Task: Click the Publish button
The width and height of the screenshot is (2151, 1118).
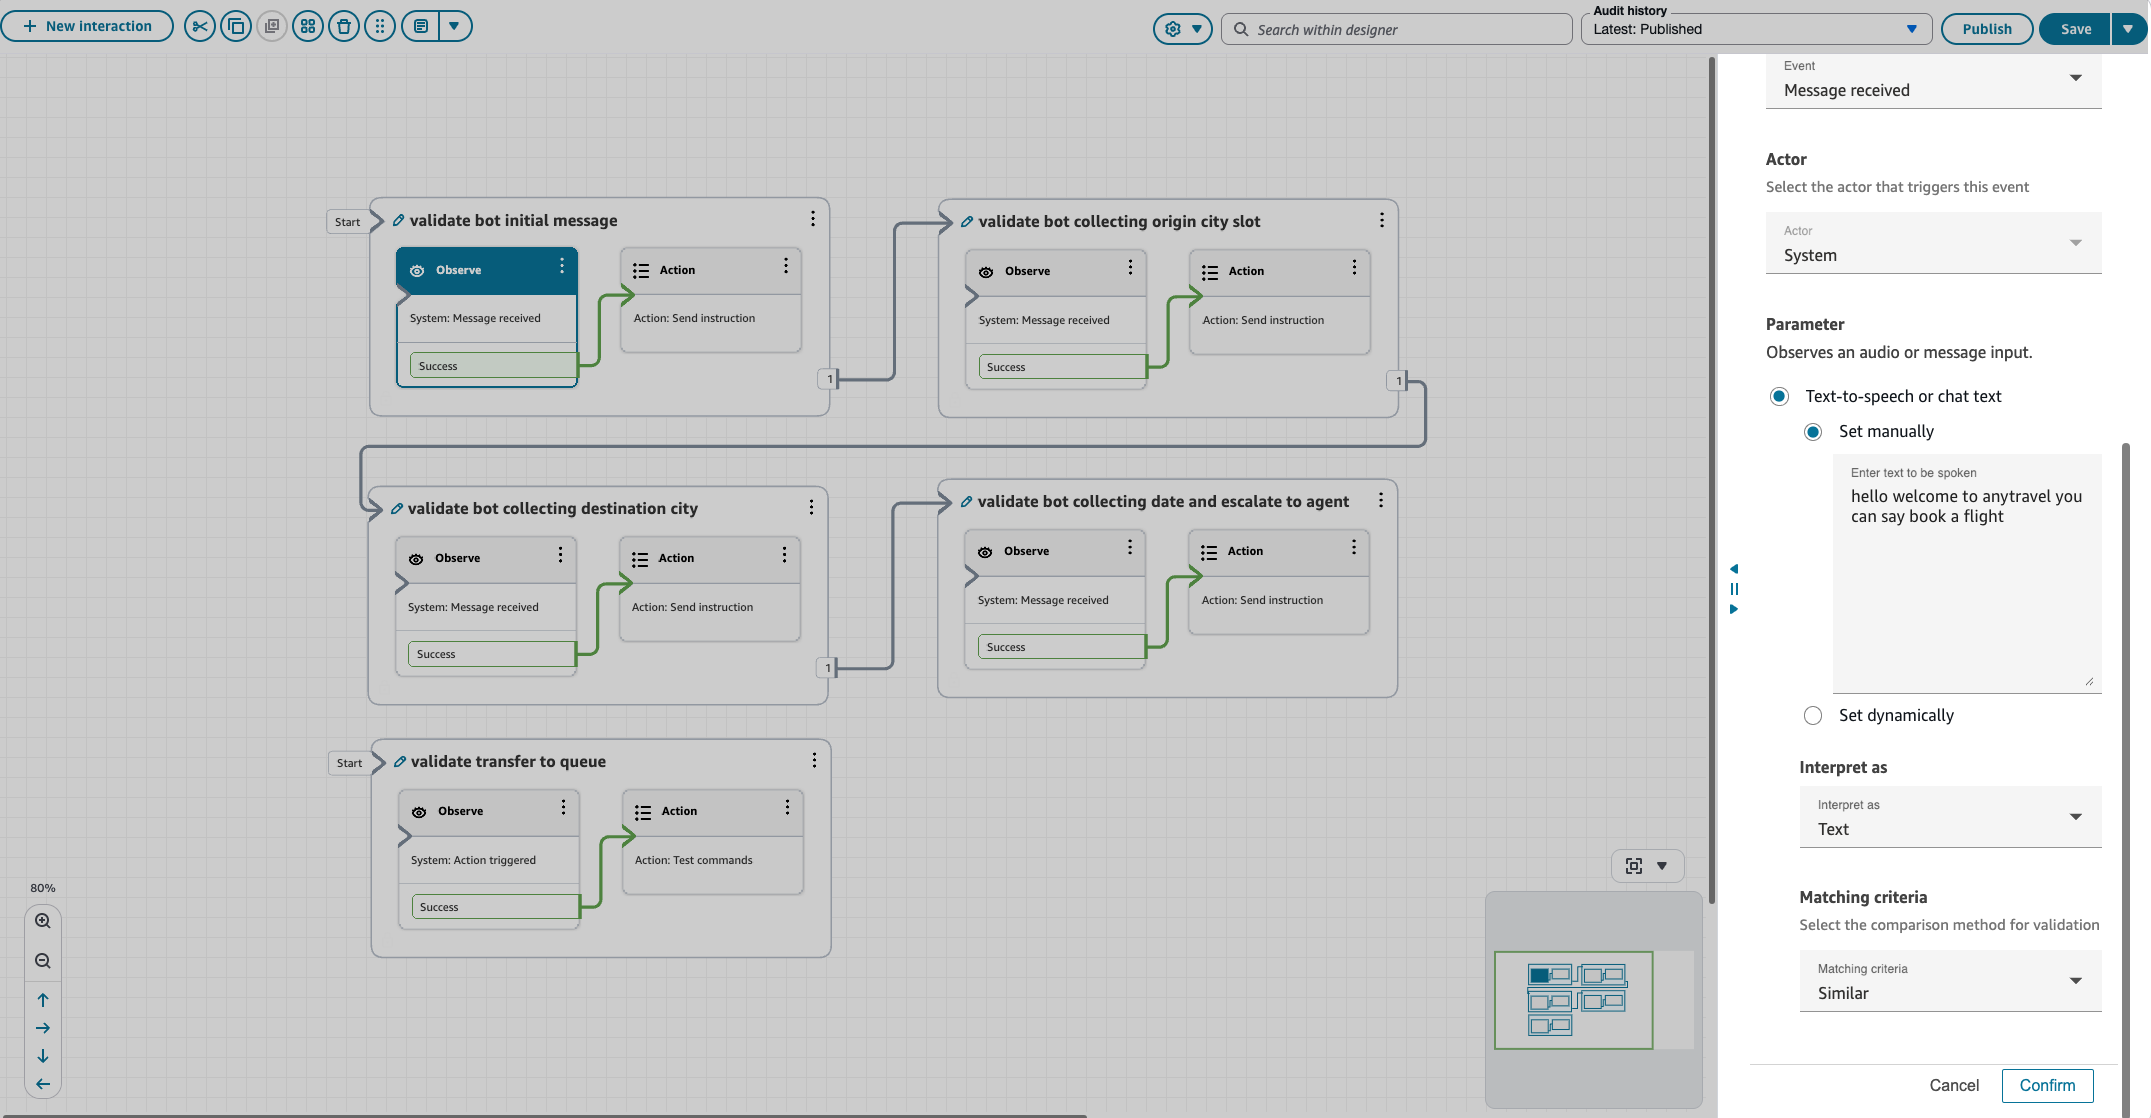Action: 1986,29
